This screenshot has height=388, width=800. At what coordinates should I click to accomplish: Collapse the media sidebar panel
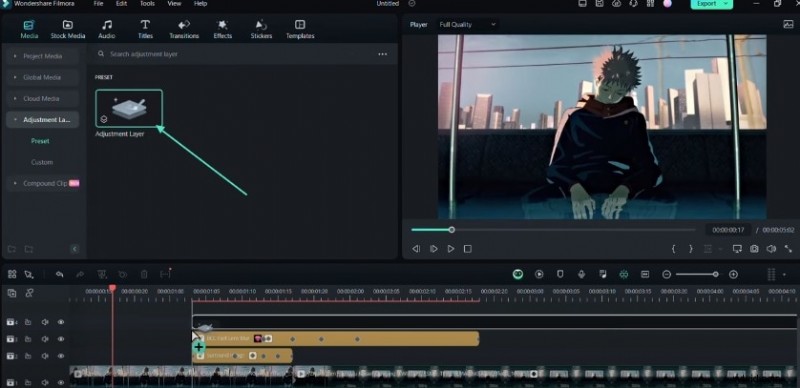point(74,249)
